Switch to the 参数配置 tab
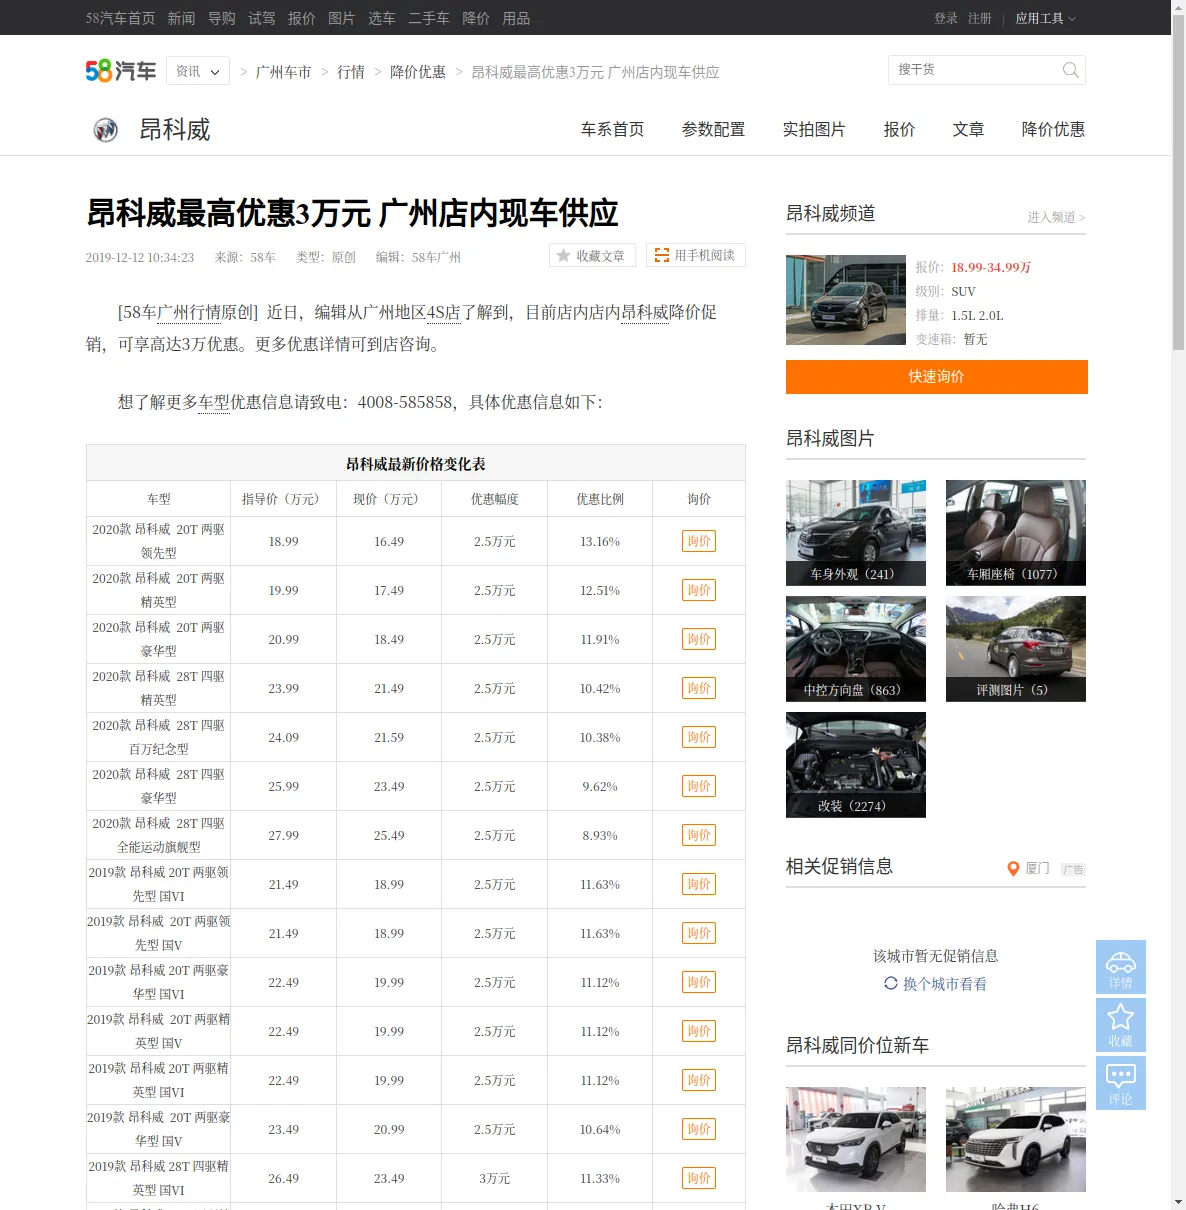The width and height of the screenshot is (1186, 1210). (714, 130)
